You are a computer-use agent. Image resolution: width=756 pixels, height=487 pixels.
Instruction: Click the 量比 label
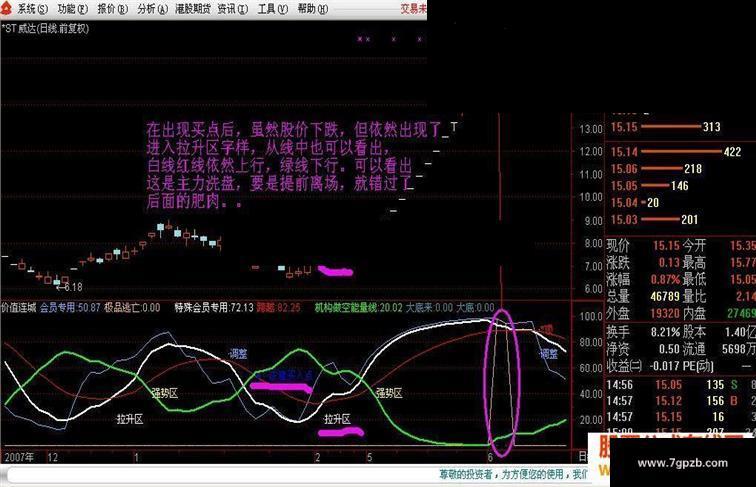694,296
